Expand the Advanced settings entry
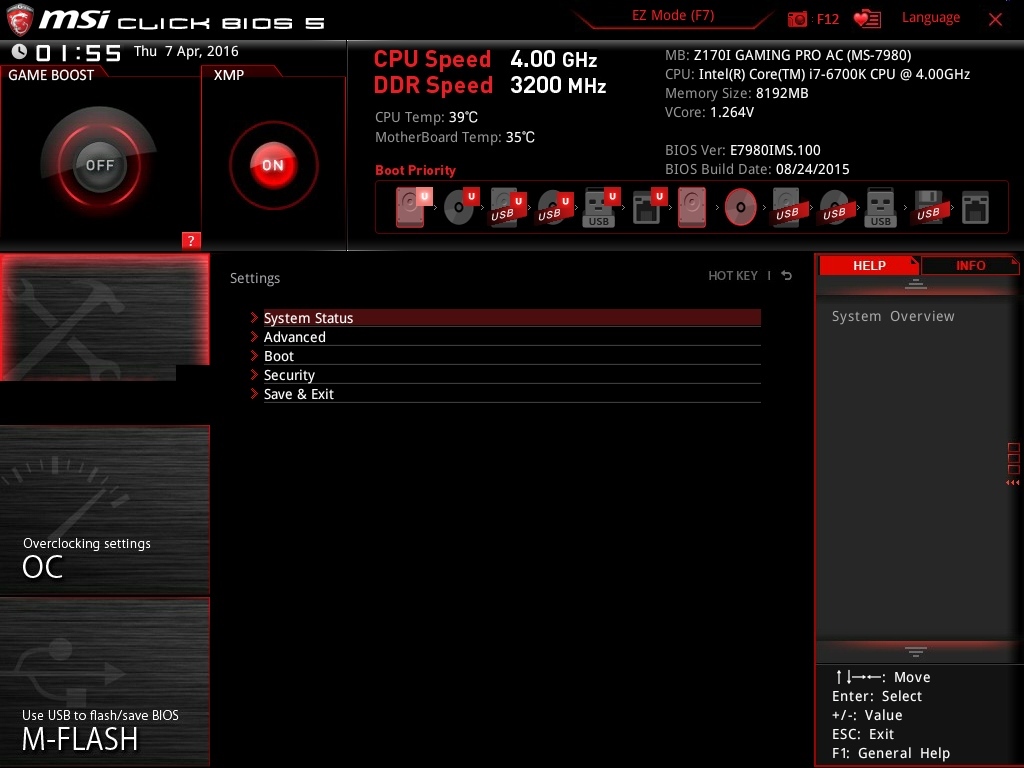This screenshot has width=1024, height=768. [512, 337]
